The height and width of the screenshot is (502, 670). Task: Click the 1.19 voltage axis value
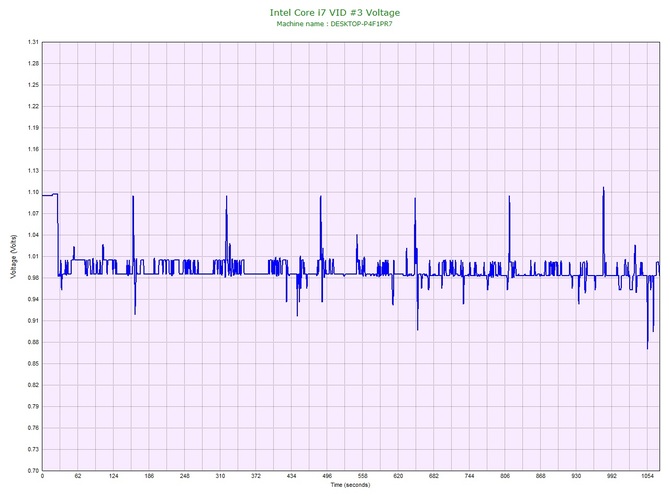pos(33,128)
